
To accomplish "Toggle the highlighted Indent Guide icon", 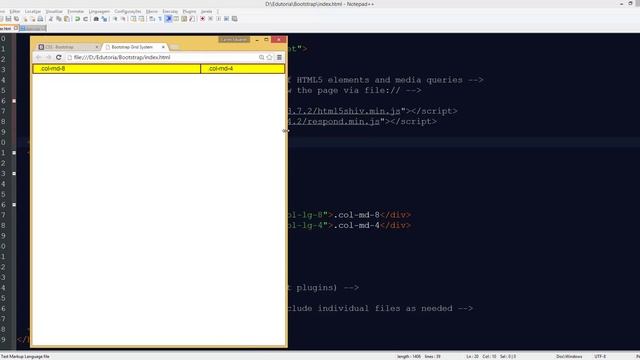I will pyautogui.click(x=168, y=19).
